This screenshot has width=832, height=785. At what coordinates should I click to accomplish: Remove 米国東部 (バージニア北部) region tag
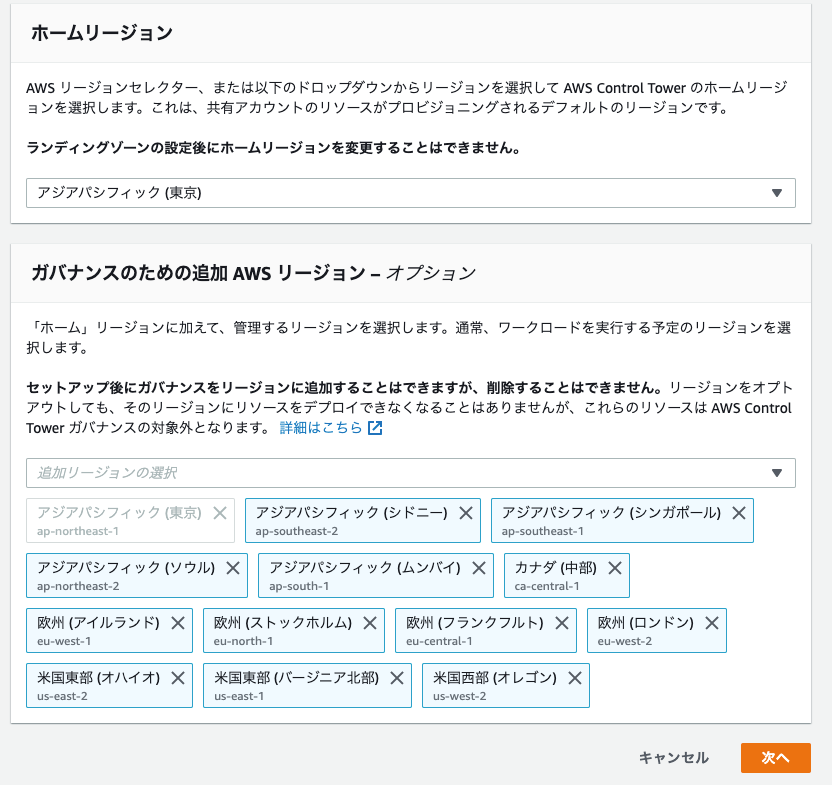coord(397,678)
